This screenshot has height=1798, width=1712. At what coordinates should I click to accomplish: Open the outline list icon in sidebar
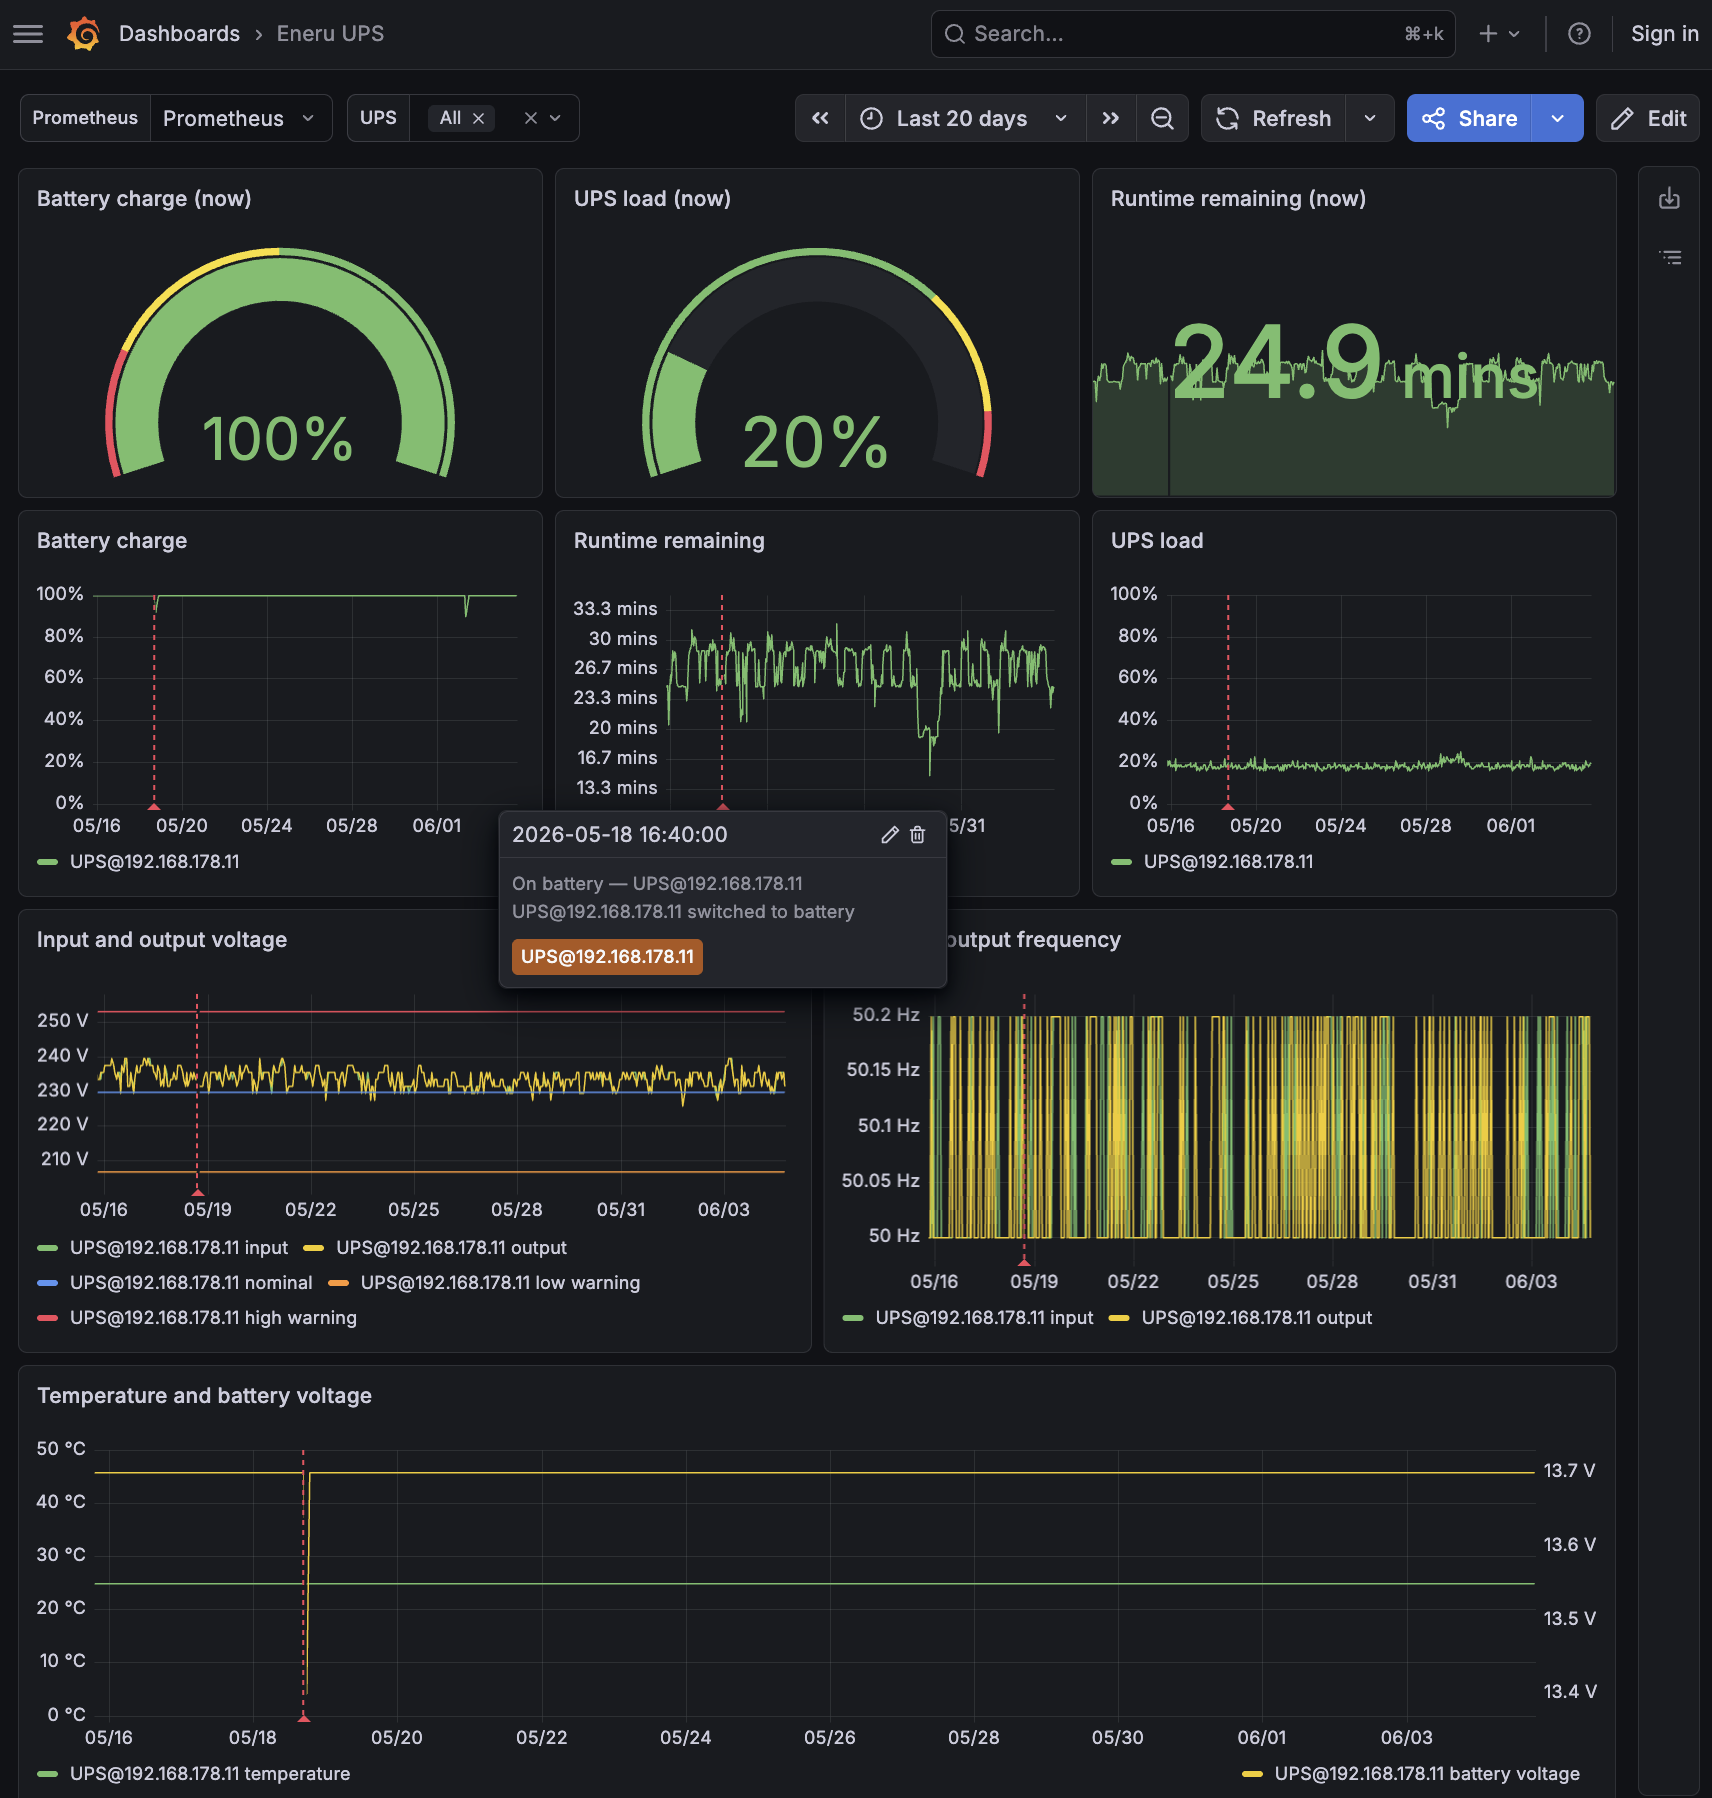pyautogui.click(x=1670, y=257)
